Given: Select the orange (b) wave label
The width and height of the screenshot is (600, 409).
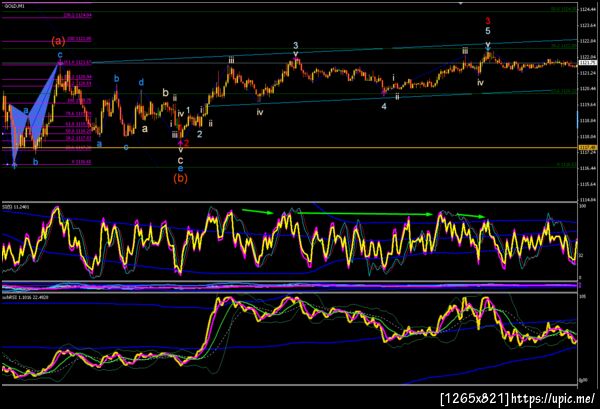Looking at the screenshot, I should pos(181,178).
